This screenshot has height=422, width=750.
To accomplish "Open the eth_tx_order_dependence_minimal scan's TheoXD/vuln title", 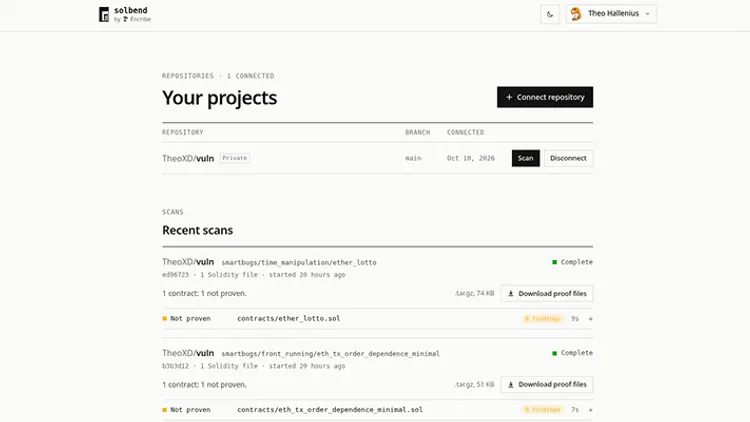I will [188, 353].
